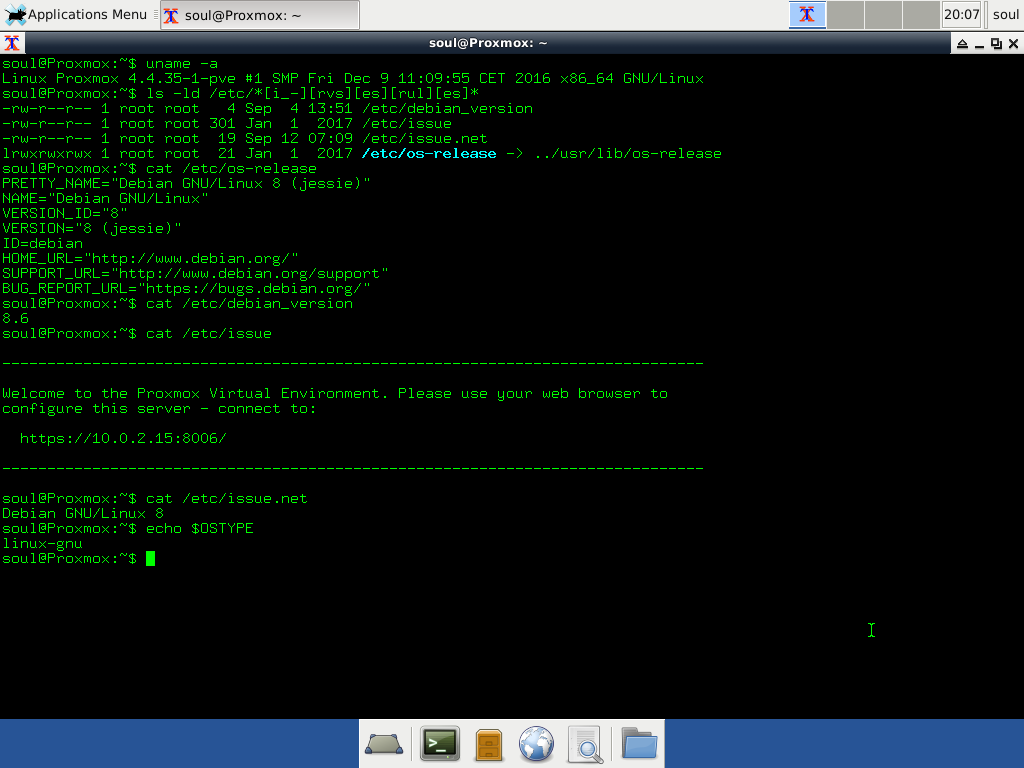
Task: Open Application Finder magnifier icon
Action: click(586, 744)
